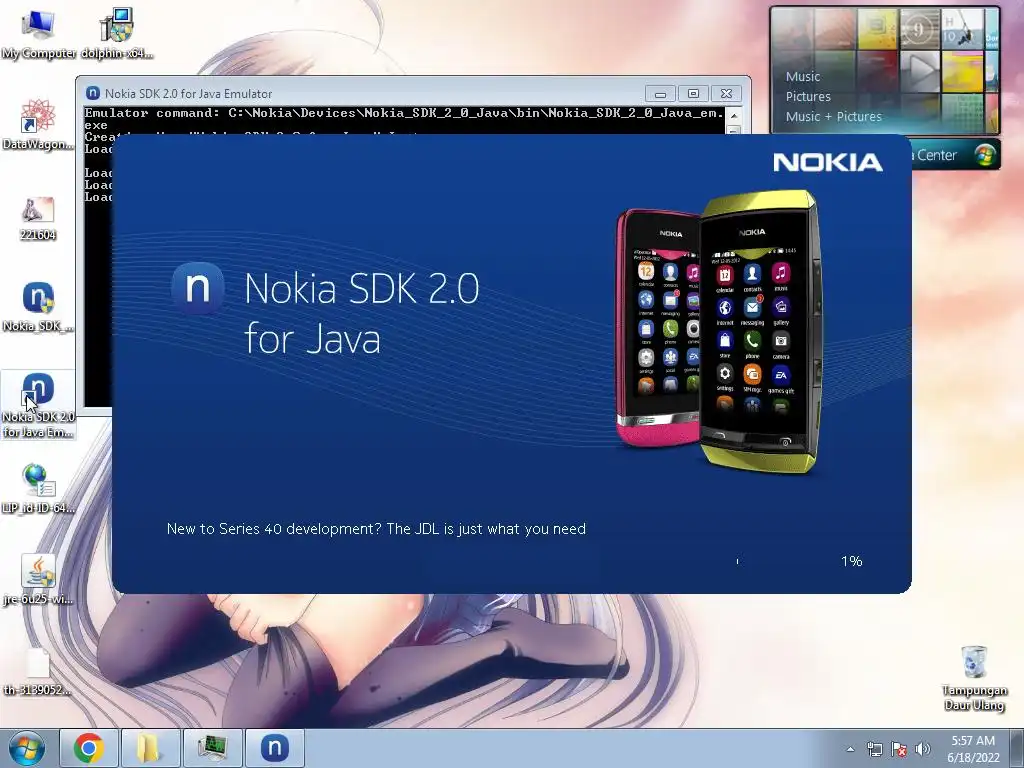Viewport: 1024px width, 768px height.
Task: Click console scrollbar up arrow
Action: point(733,116)
